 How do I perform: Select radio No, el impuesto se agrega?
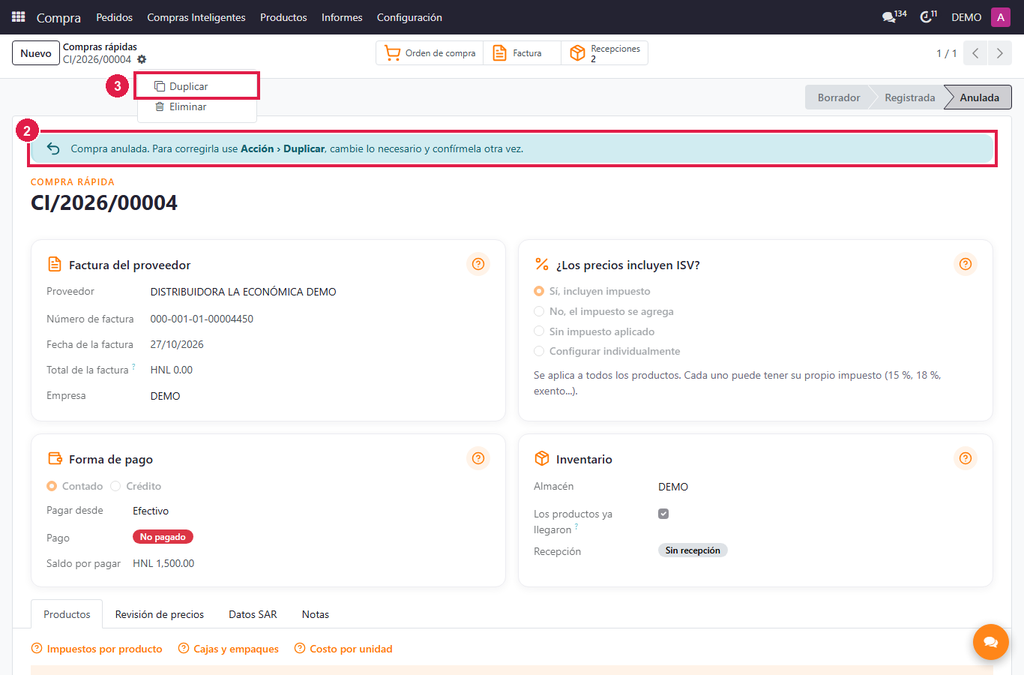click(539, 311)
